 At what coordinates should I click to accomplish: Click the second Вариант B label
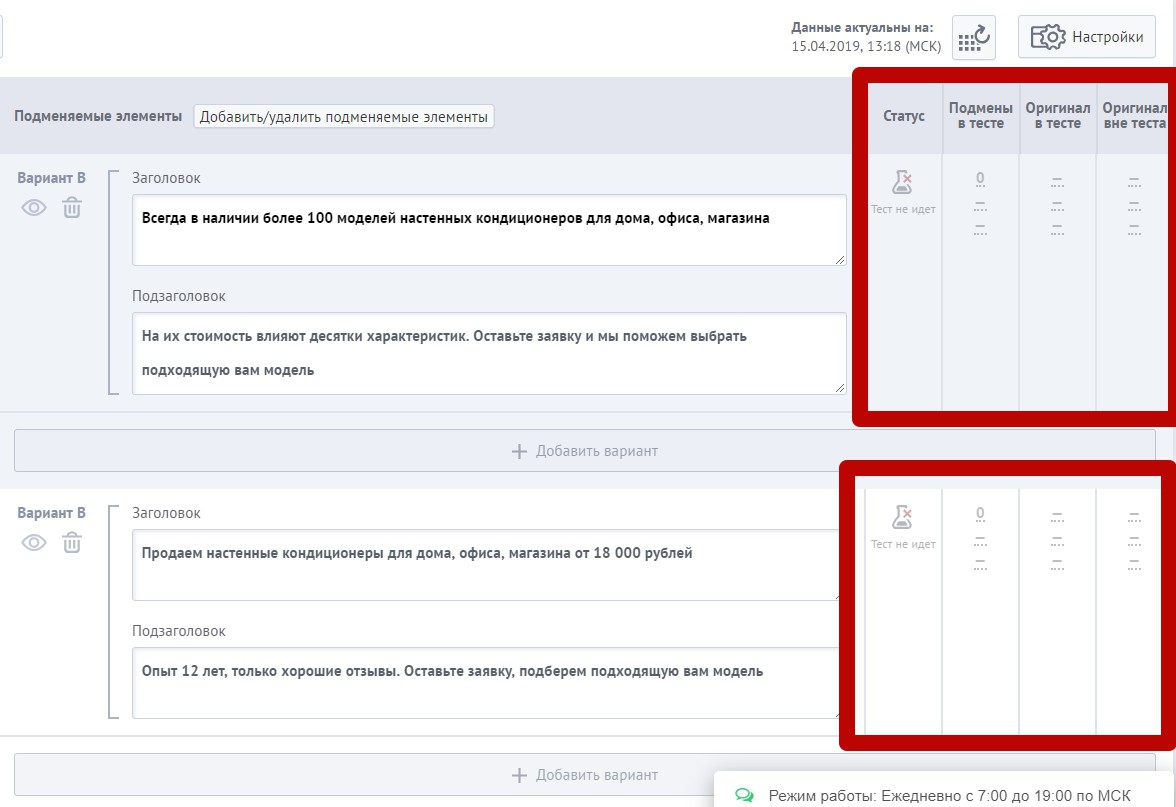coord(51,513)
